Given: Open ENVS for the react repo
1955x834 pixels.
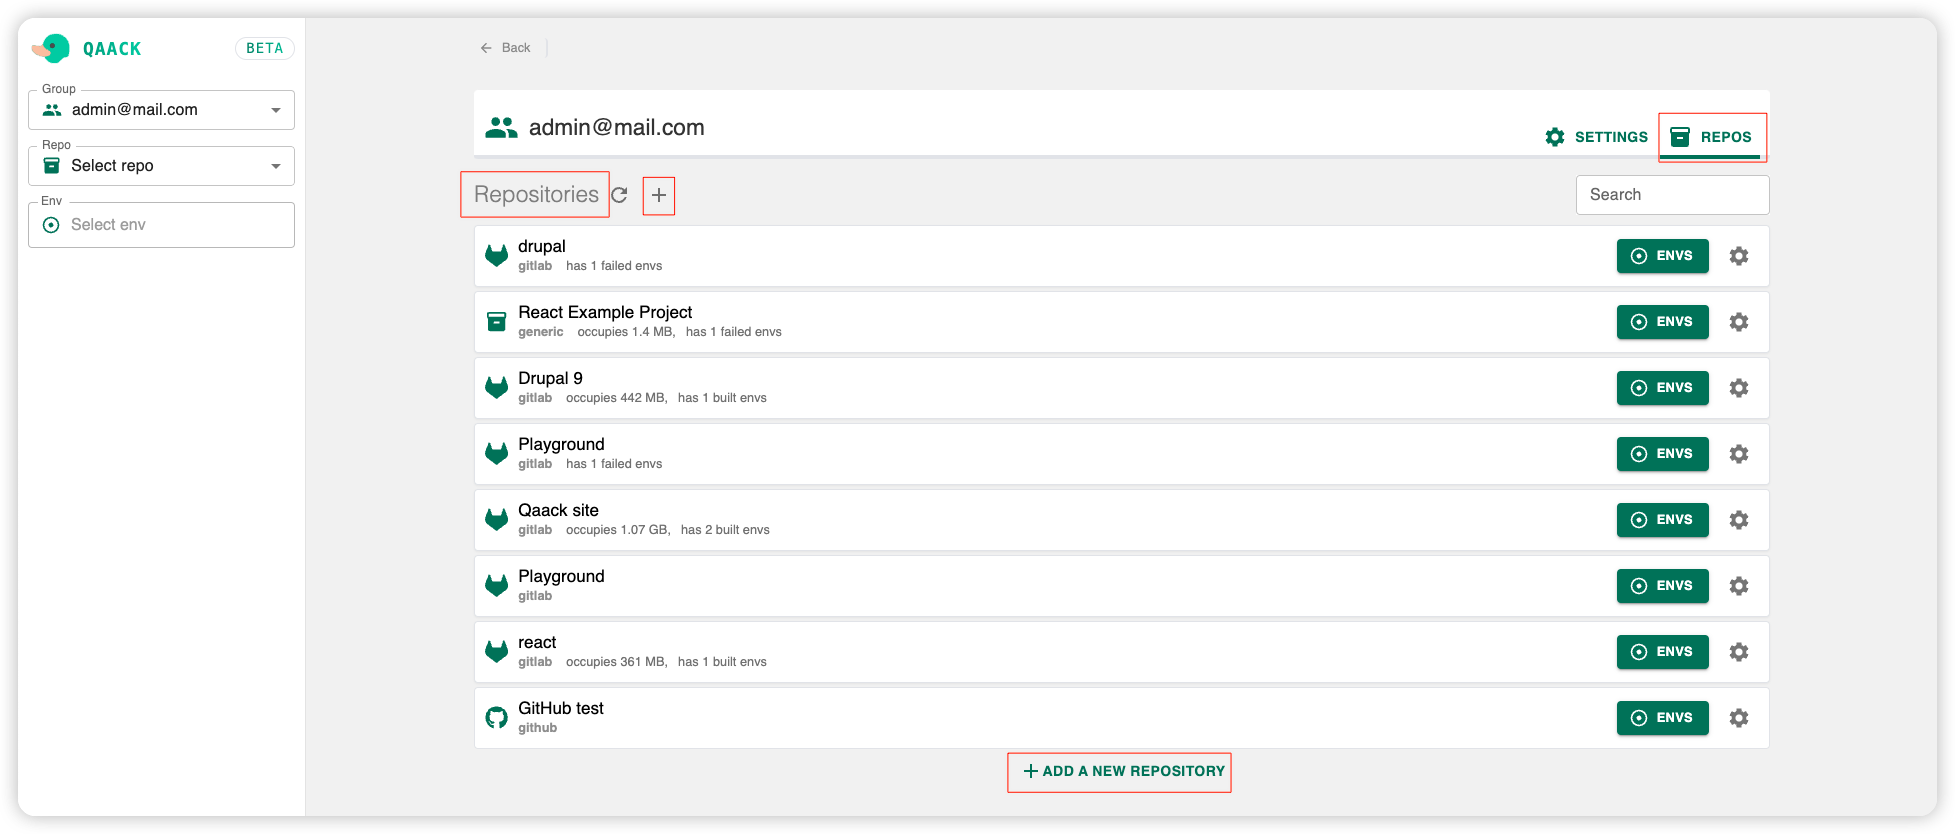Looking at the screenshot, I should [1662, 652].
